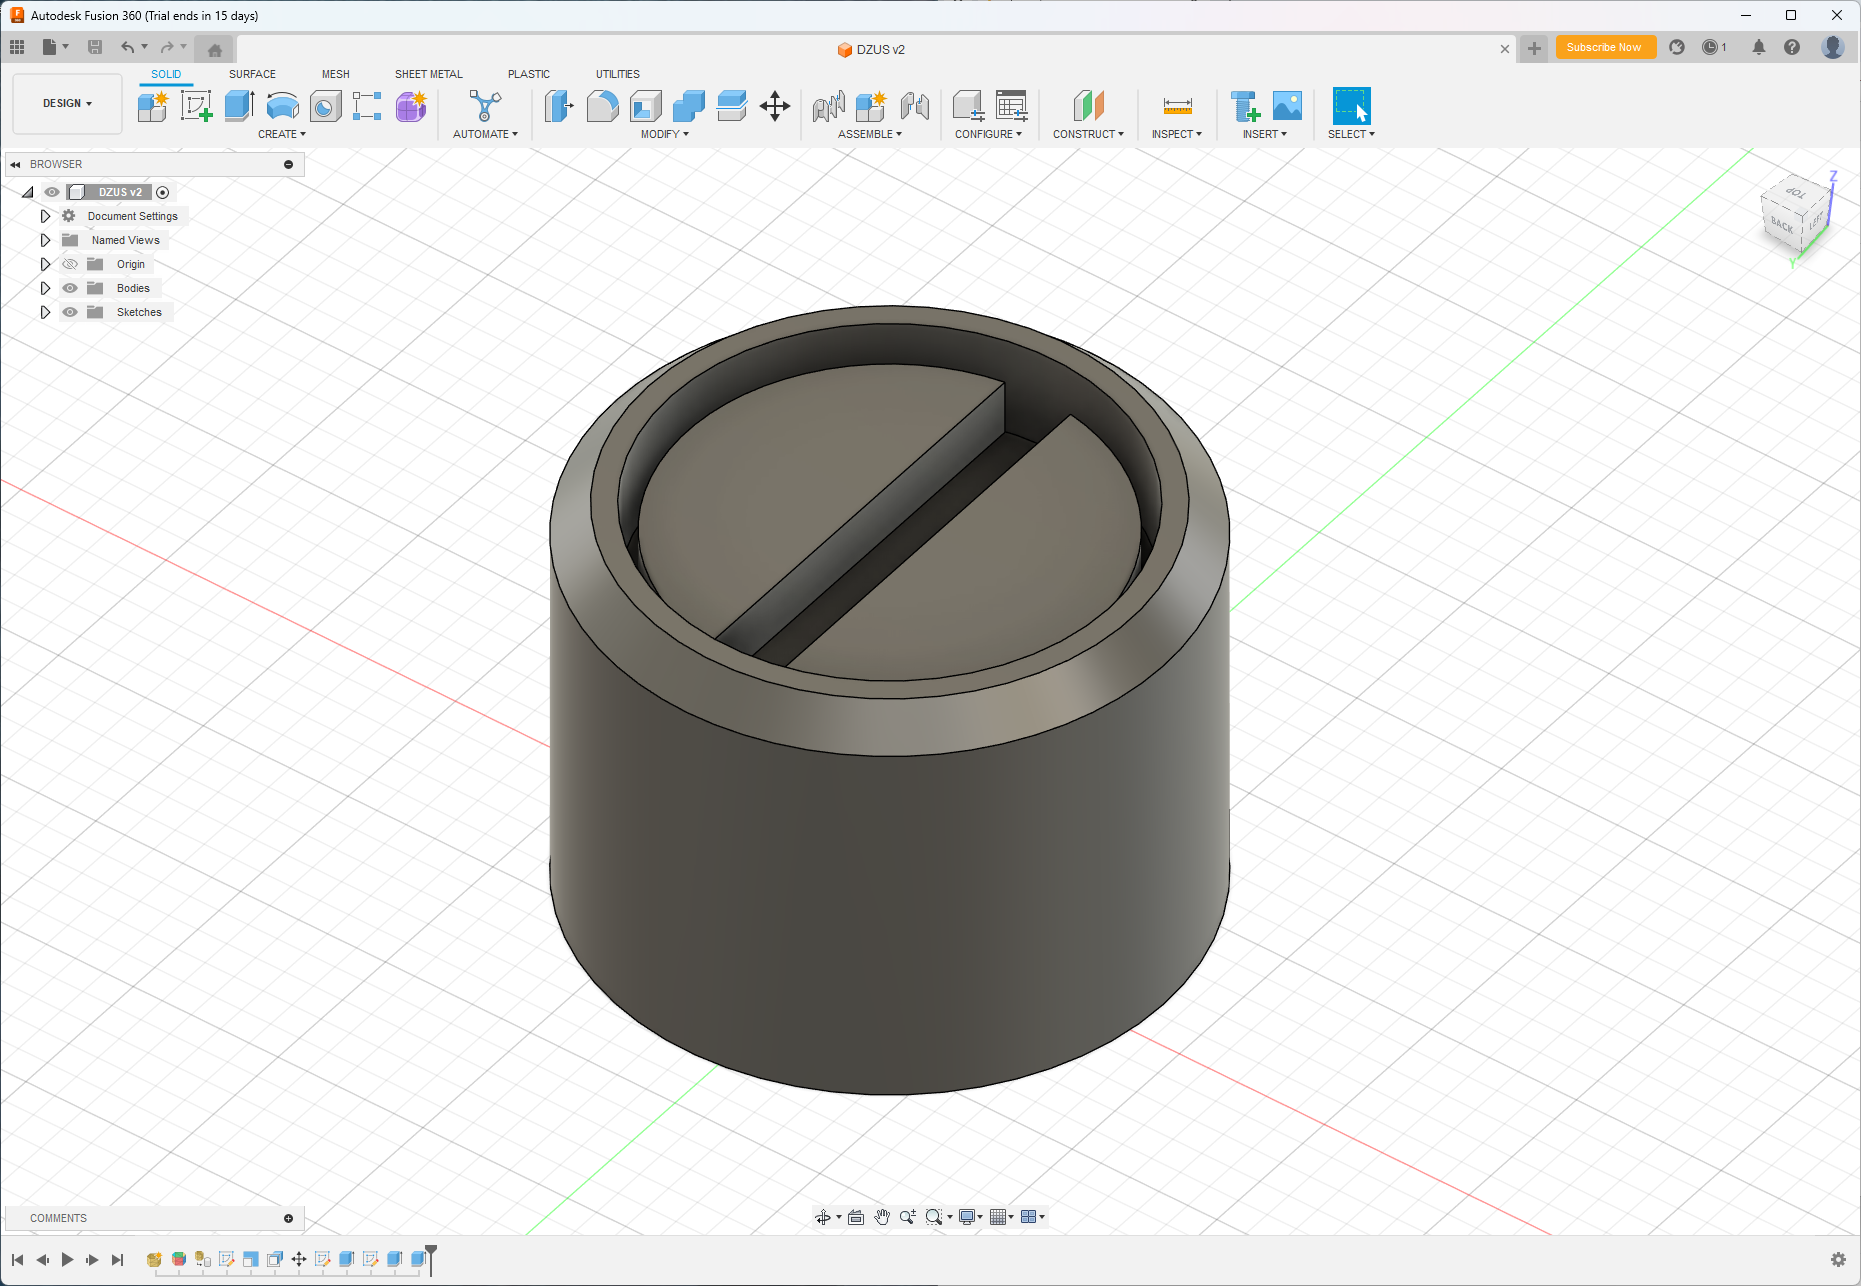1861x1286 pixels.
Task: Click the Zoom magnifier with plus-minus
Action: click(907, 1217)
